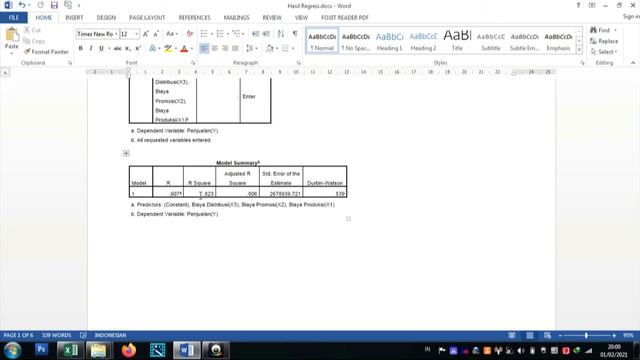Click Font Color red A icon
Screen dimensions: 640x360
(x=184, y=49)
